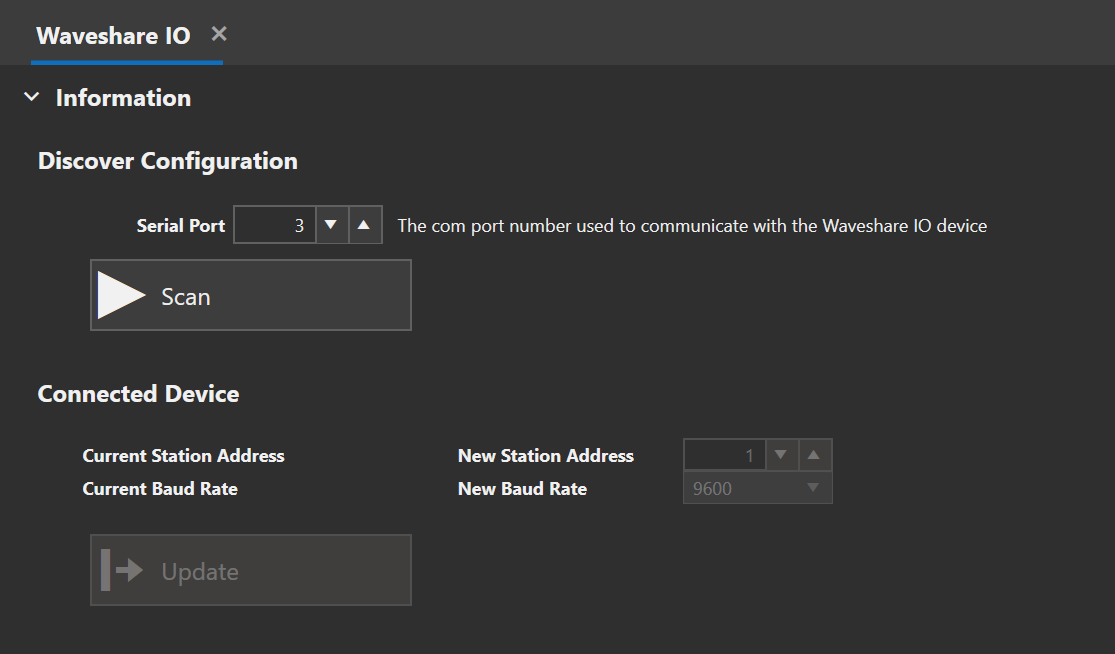
Task: Click the Discover Configuration heading
Action: pyautogui.click(x=168, y=161)
